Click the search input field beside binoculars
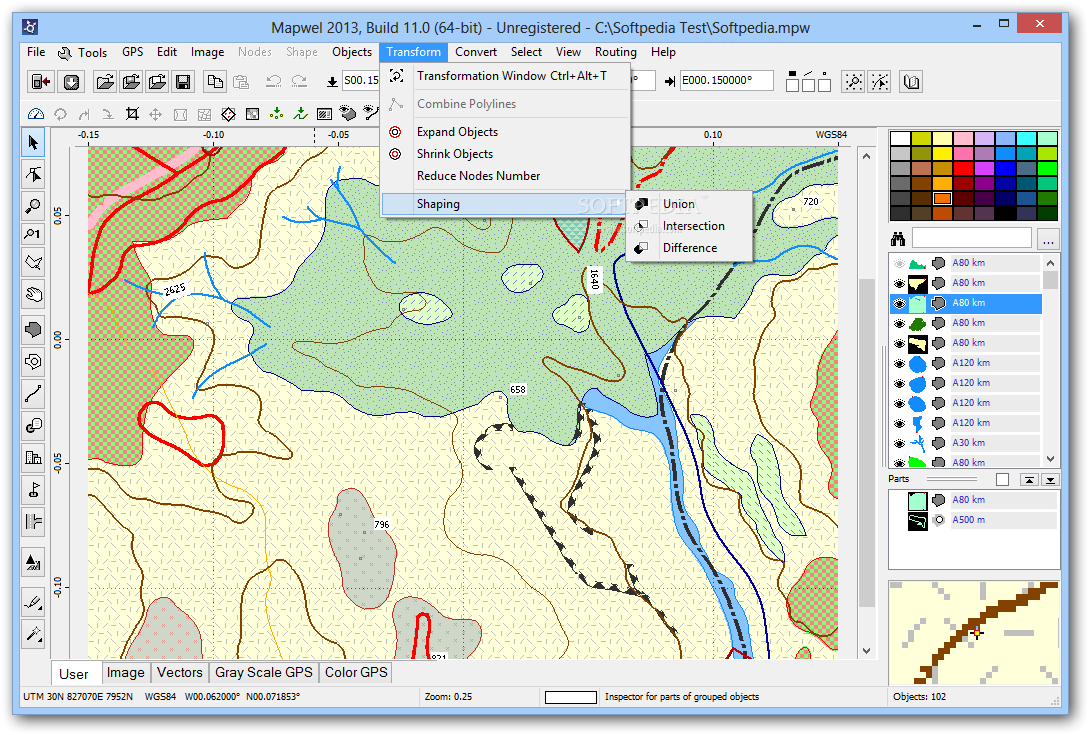This screenshot has width=1089, height=735. tap(971, 239)
